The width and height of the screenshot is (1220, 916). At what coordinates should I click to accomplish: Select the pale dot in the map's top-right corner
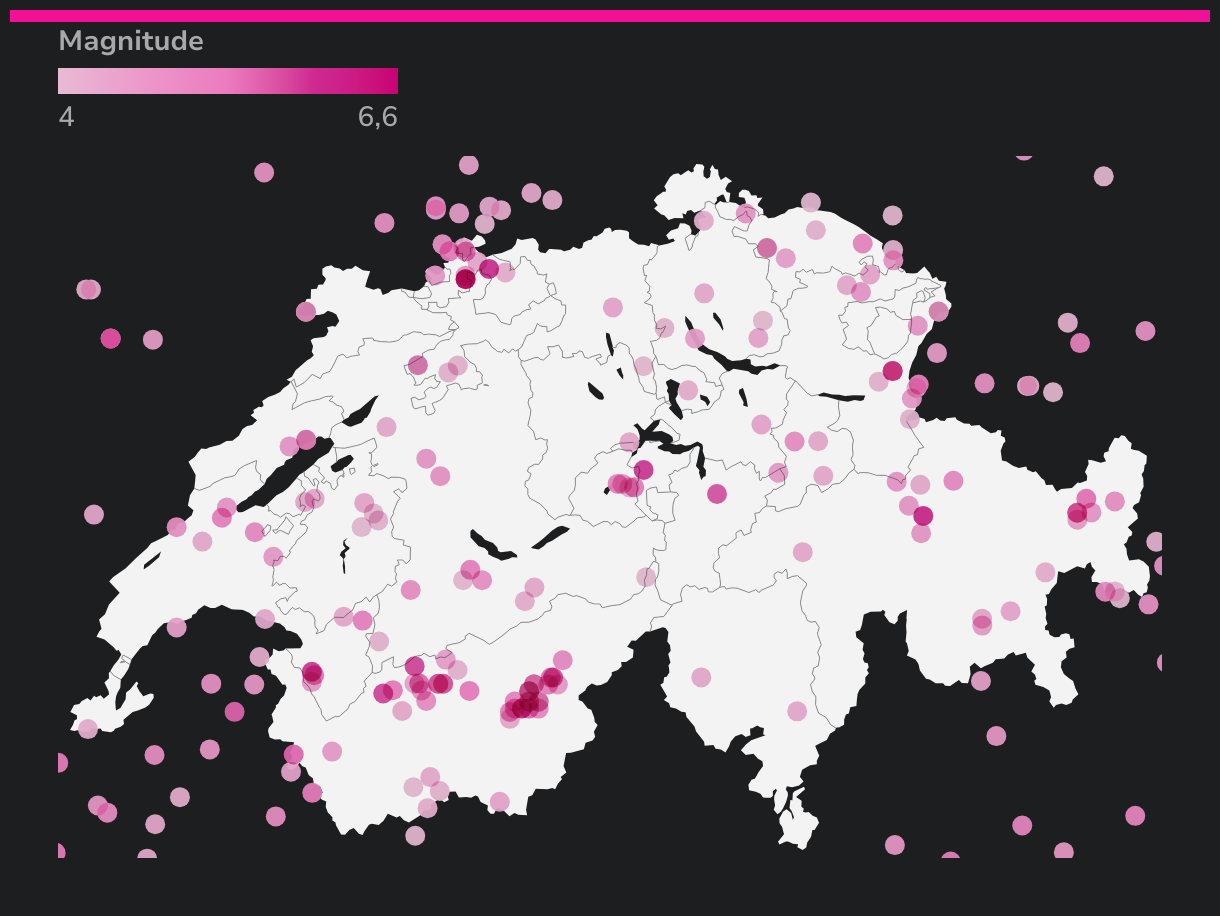1103,176
